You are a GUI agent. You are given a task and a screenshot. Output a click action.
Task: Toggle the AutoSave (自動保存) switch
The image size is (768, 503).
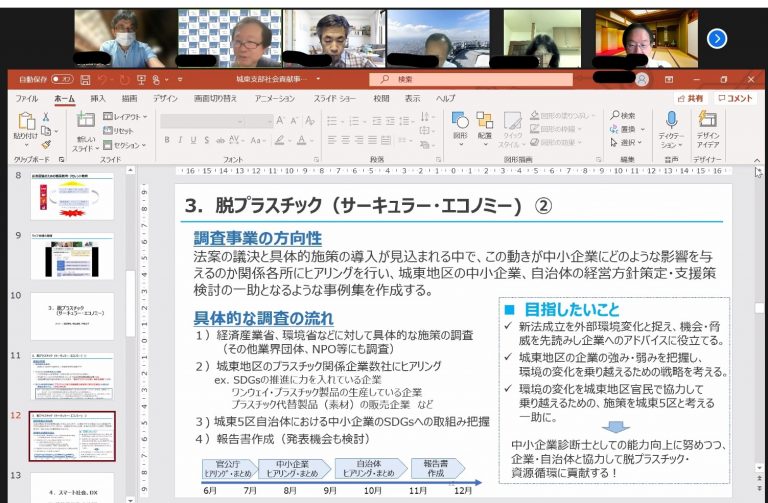click(62, 79)
